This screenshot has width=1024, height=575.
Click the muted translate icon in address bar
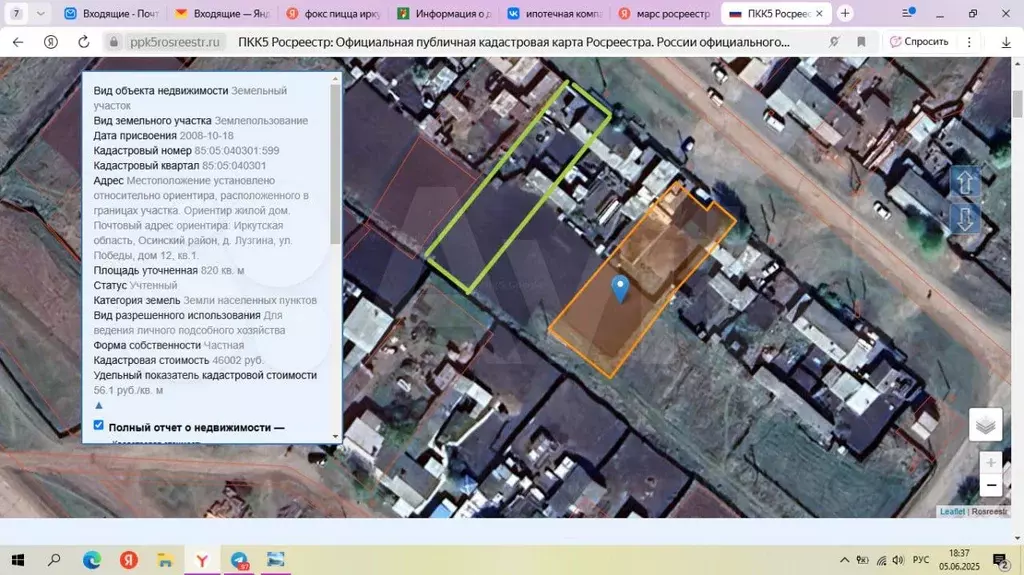coord(834,42)
